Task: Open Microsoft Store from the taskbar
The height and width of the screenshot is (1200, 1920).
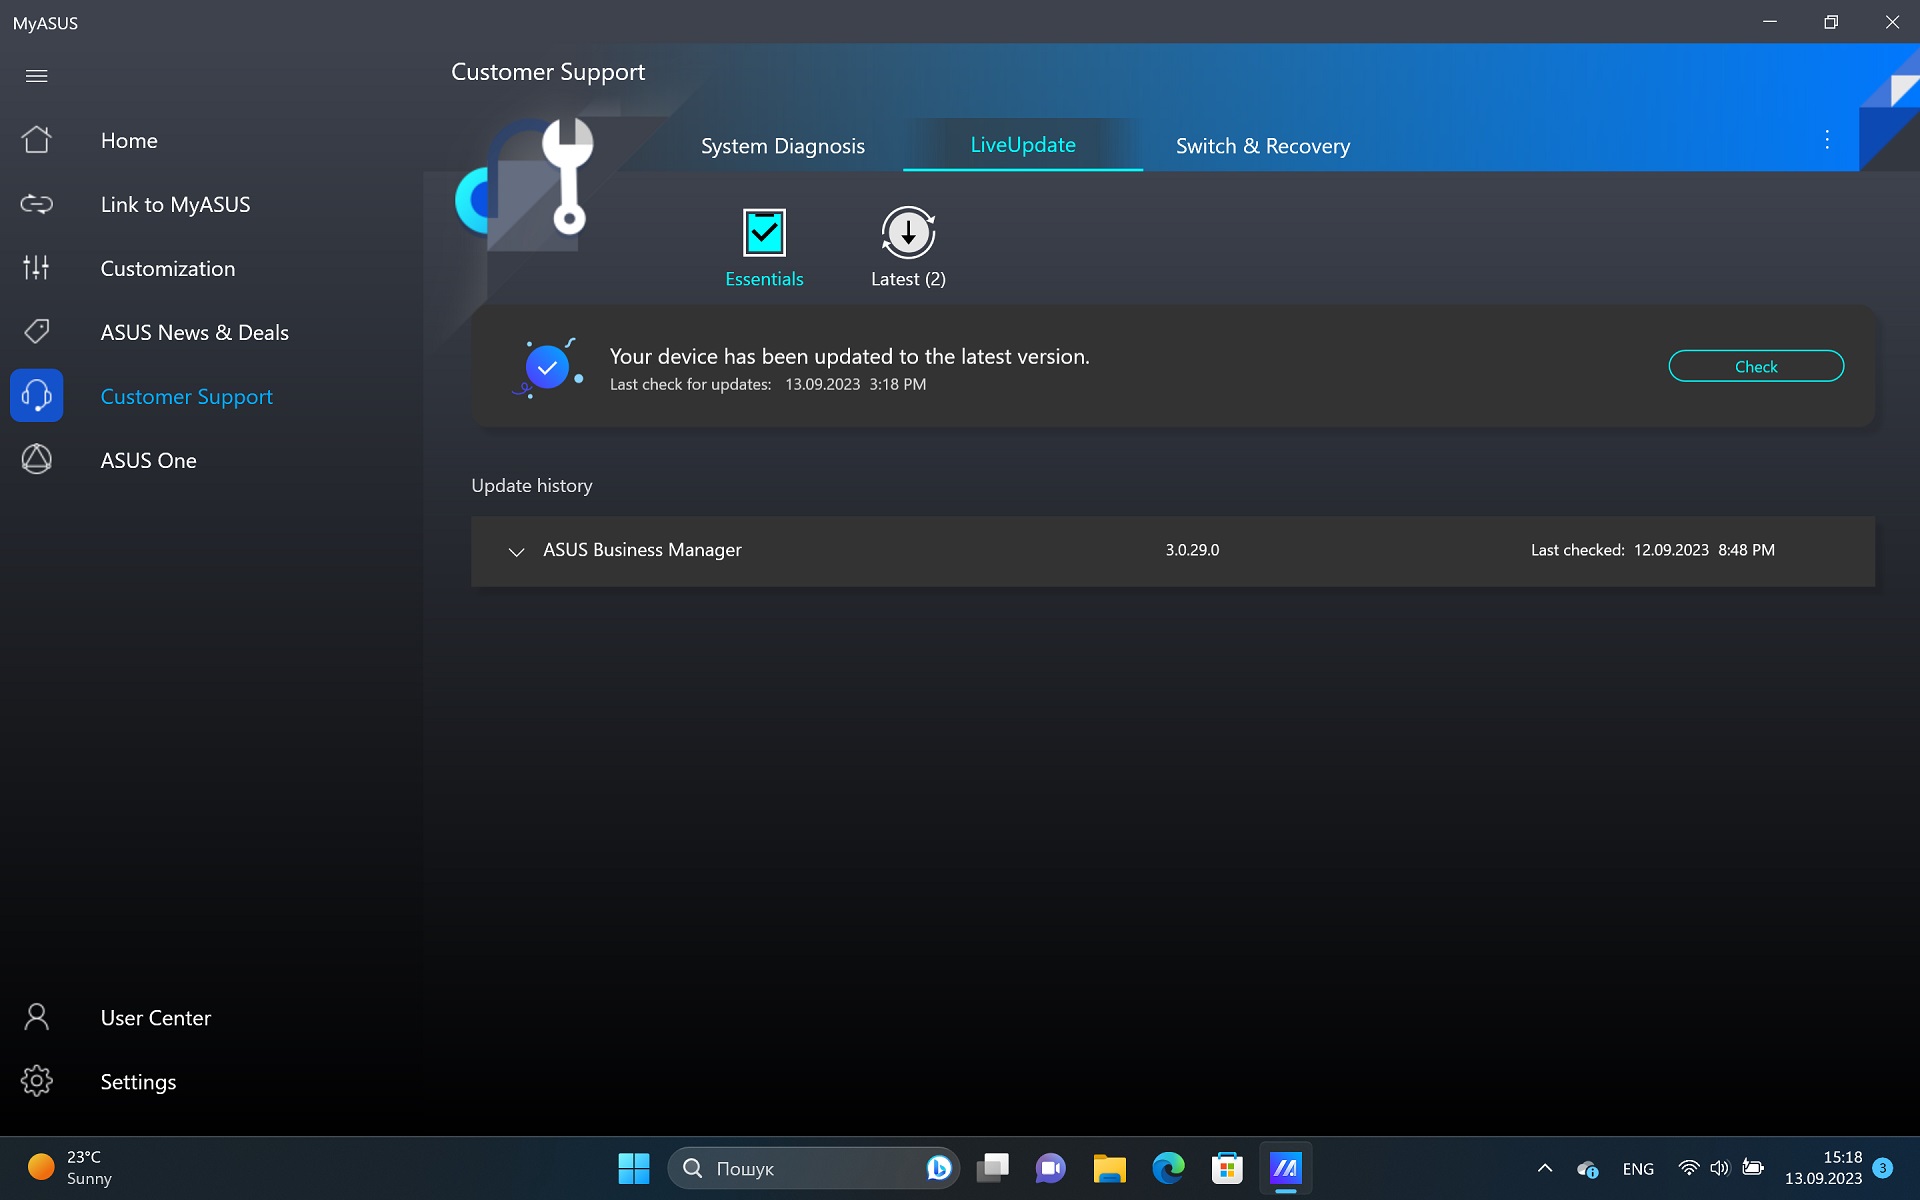Action: [x=1227, y=1168]
